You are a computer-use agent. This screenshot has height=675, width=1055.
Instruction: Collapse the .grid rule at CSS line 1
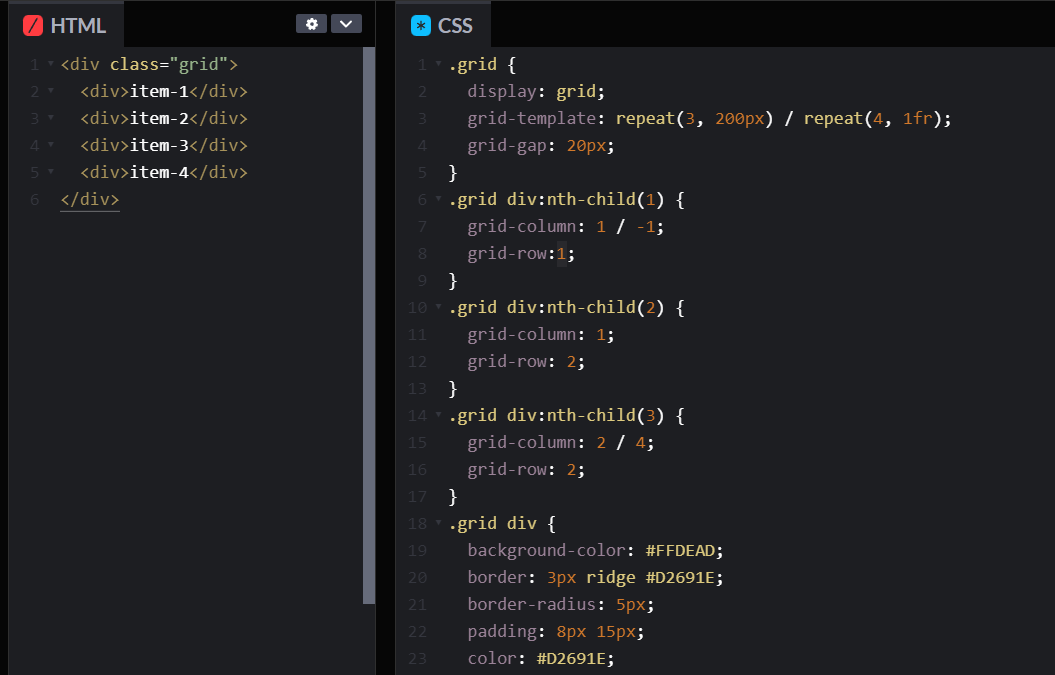click(438, 65)
